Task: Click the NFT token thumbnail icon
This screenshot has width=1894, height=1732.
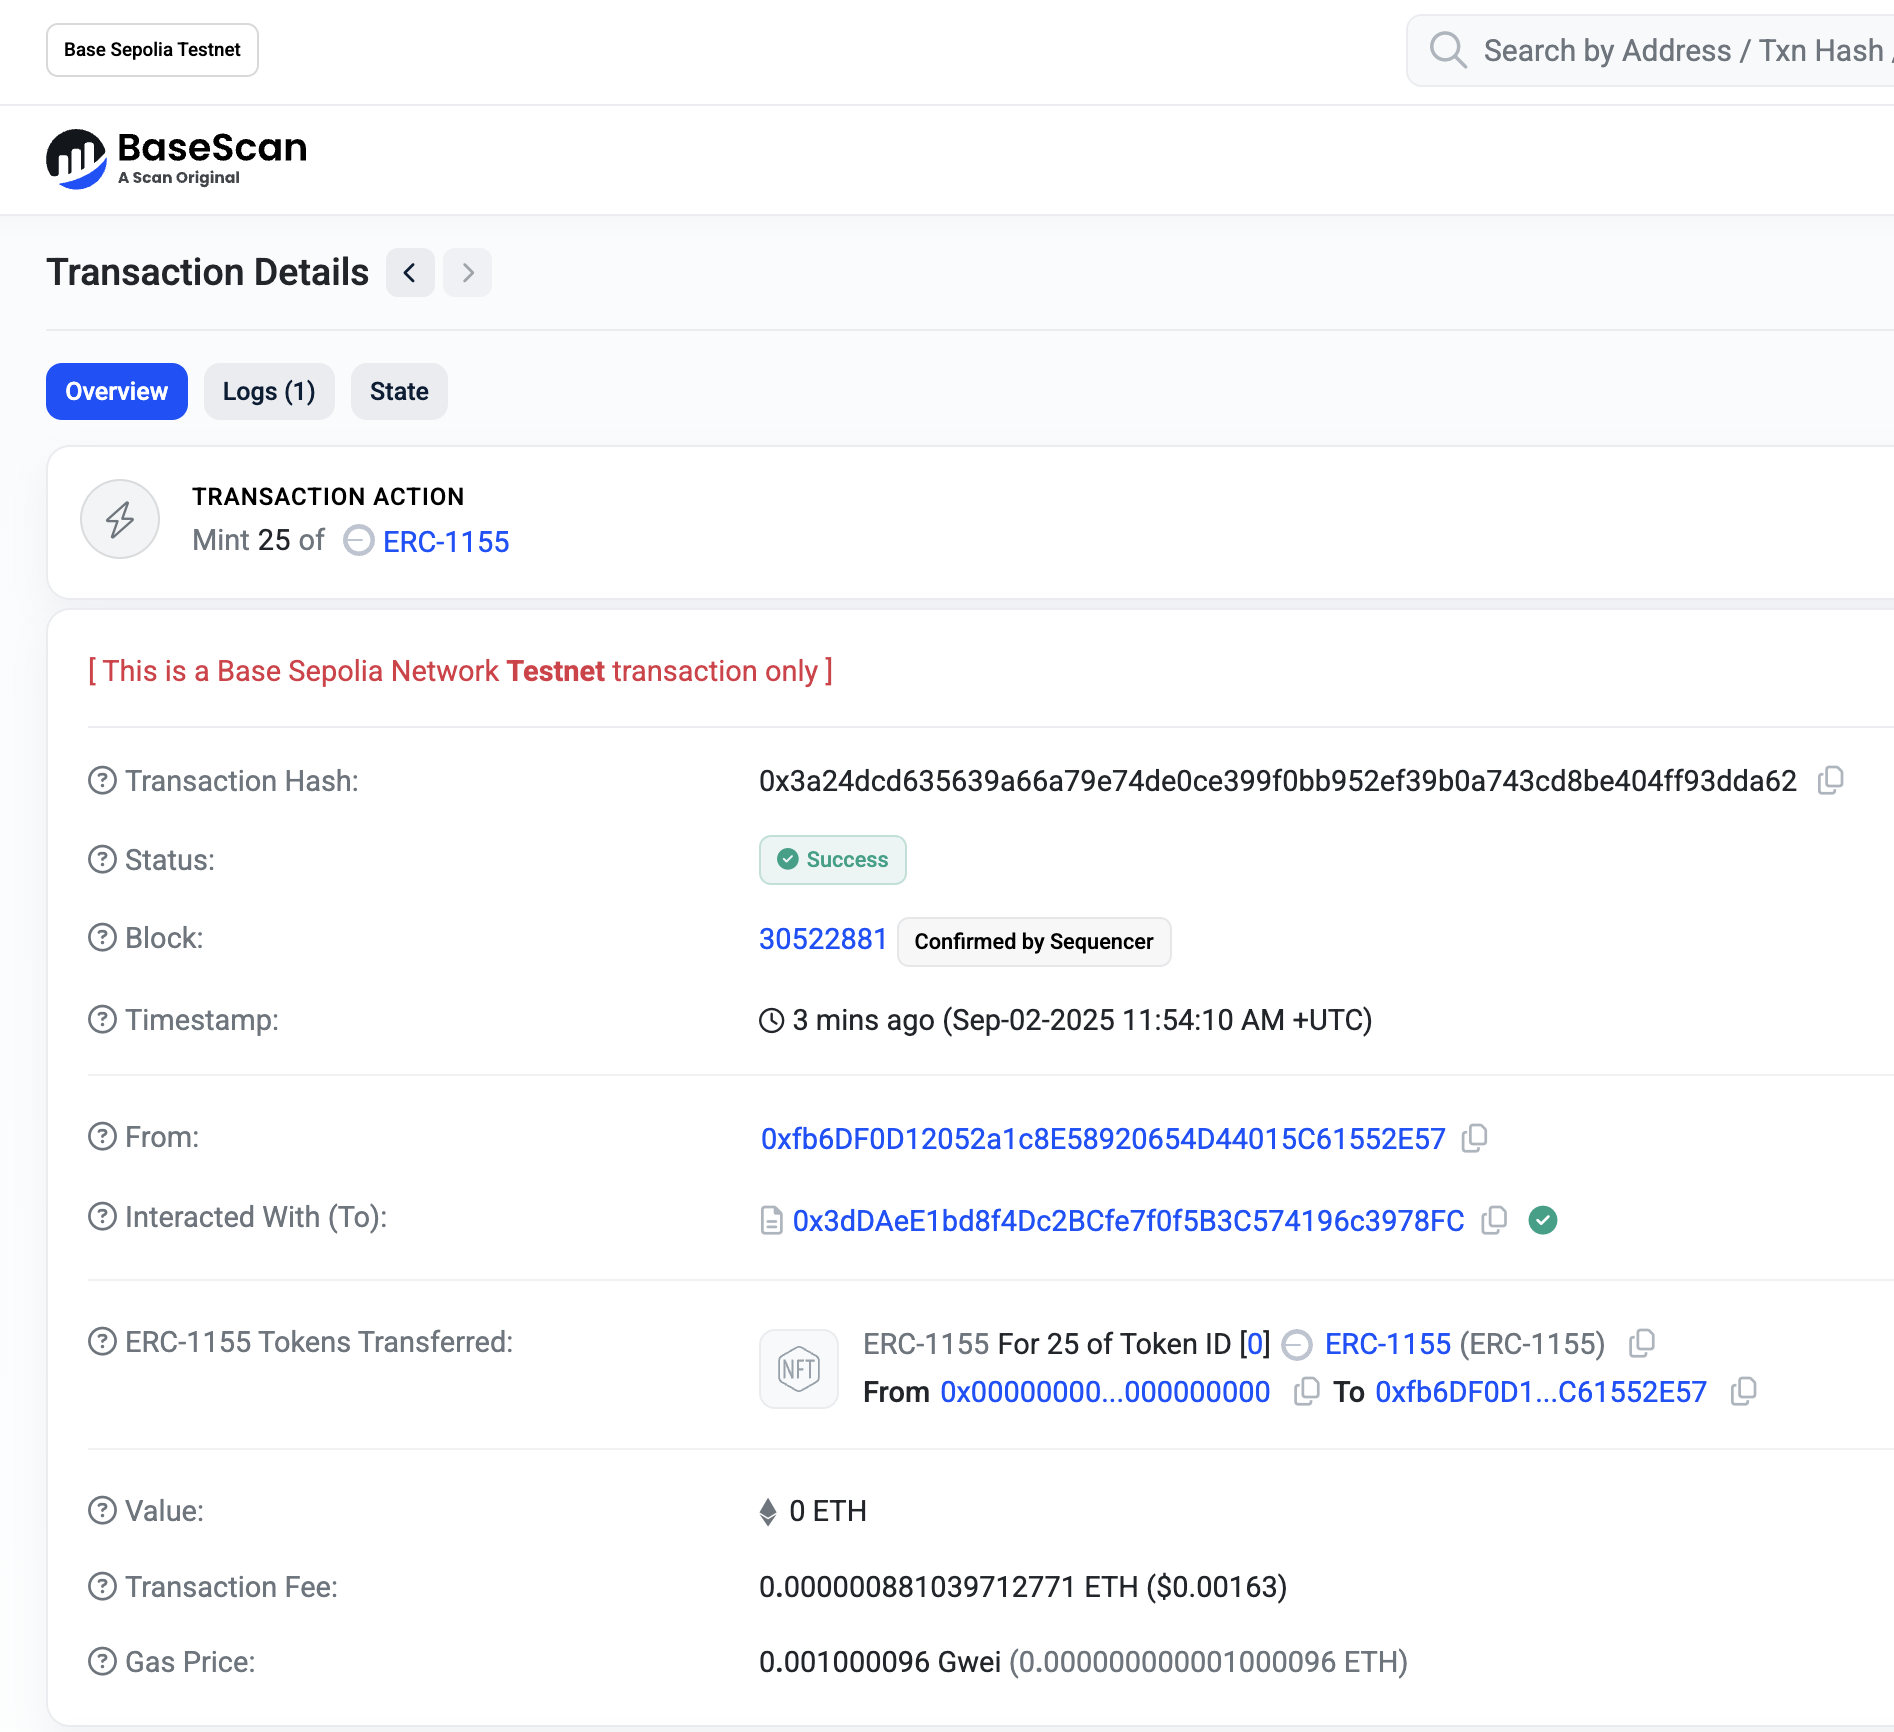Action: pyautogui.click(x=798, y=1368)
